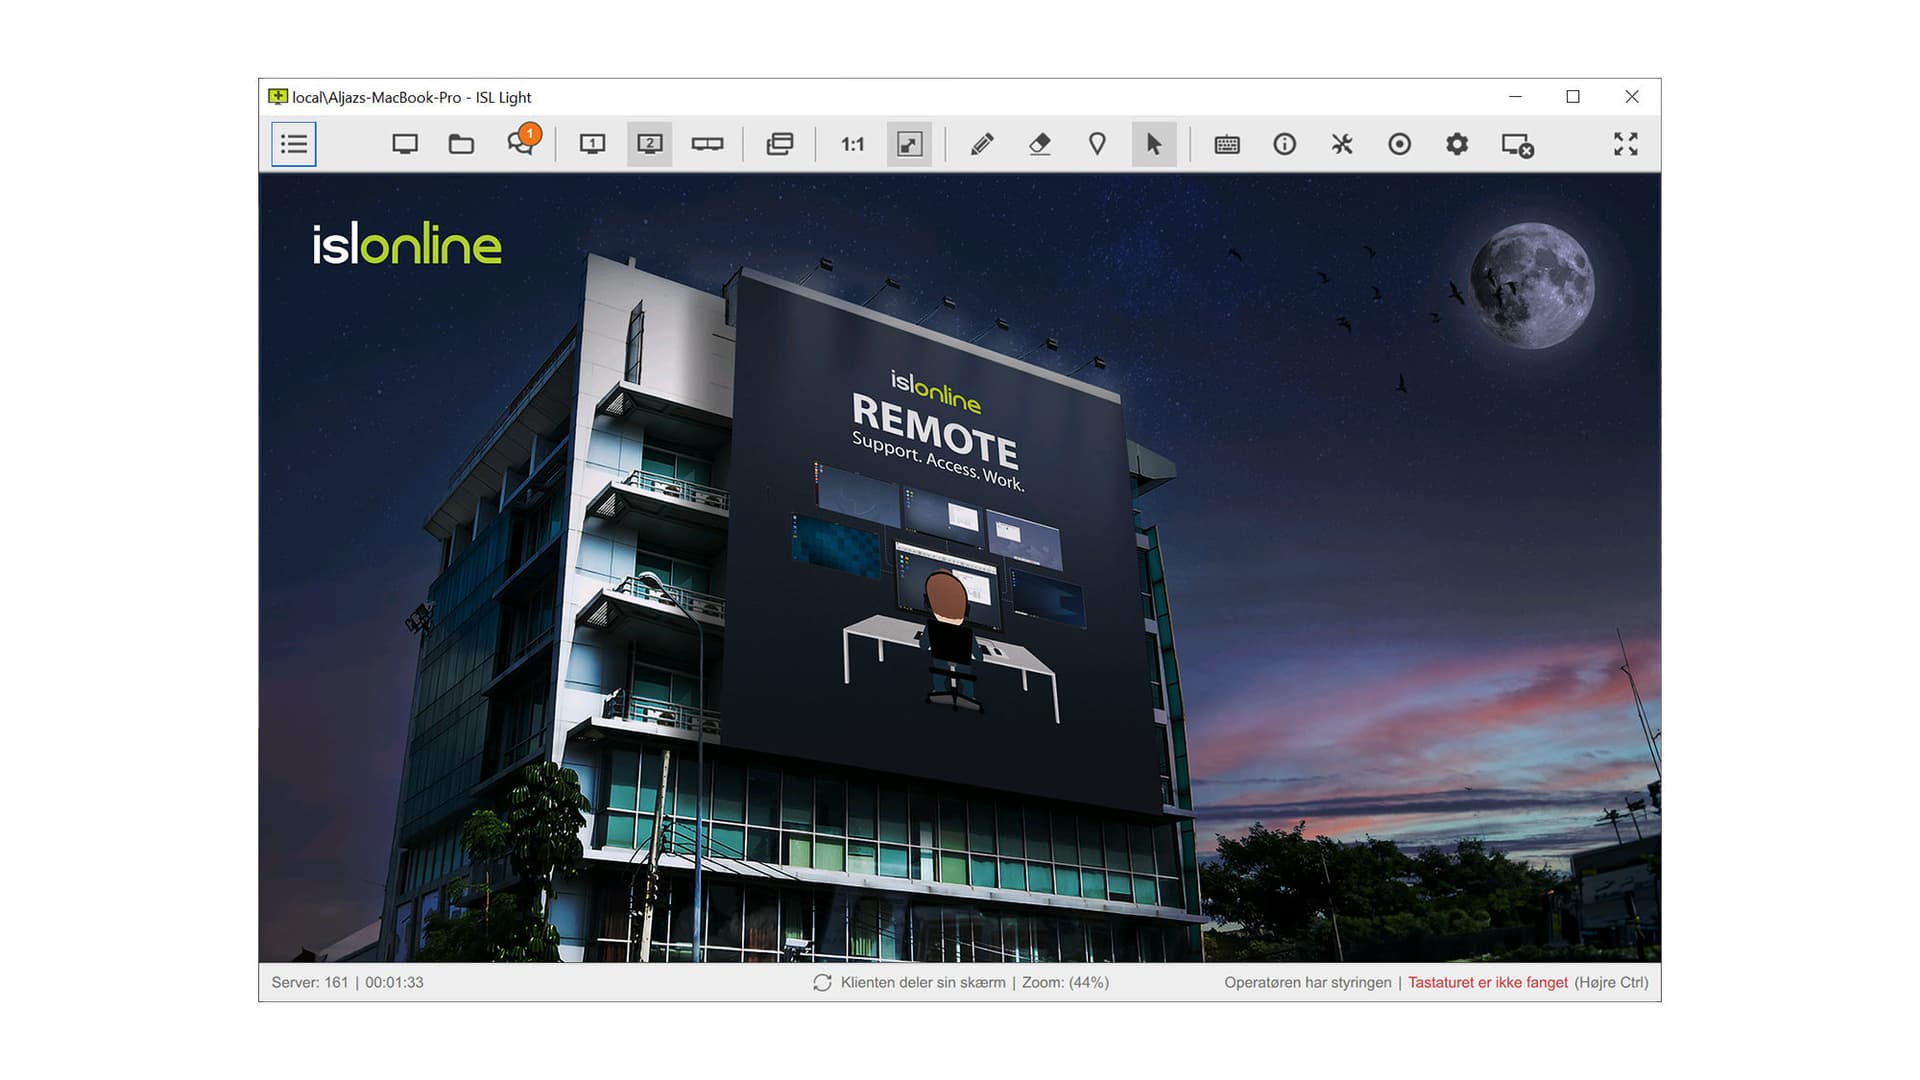The width and height of the screenshot is (1920, 1080).
Task: Open the keyboard options icon
Action: 1227,144
